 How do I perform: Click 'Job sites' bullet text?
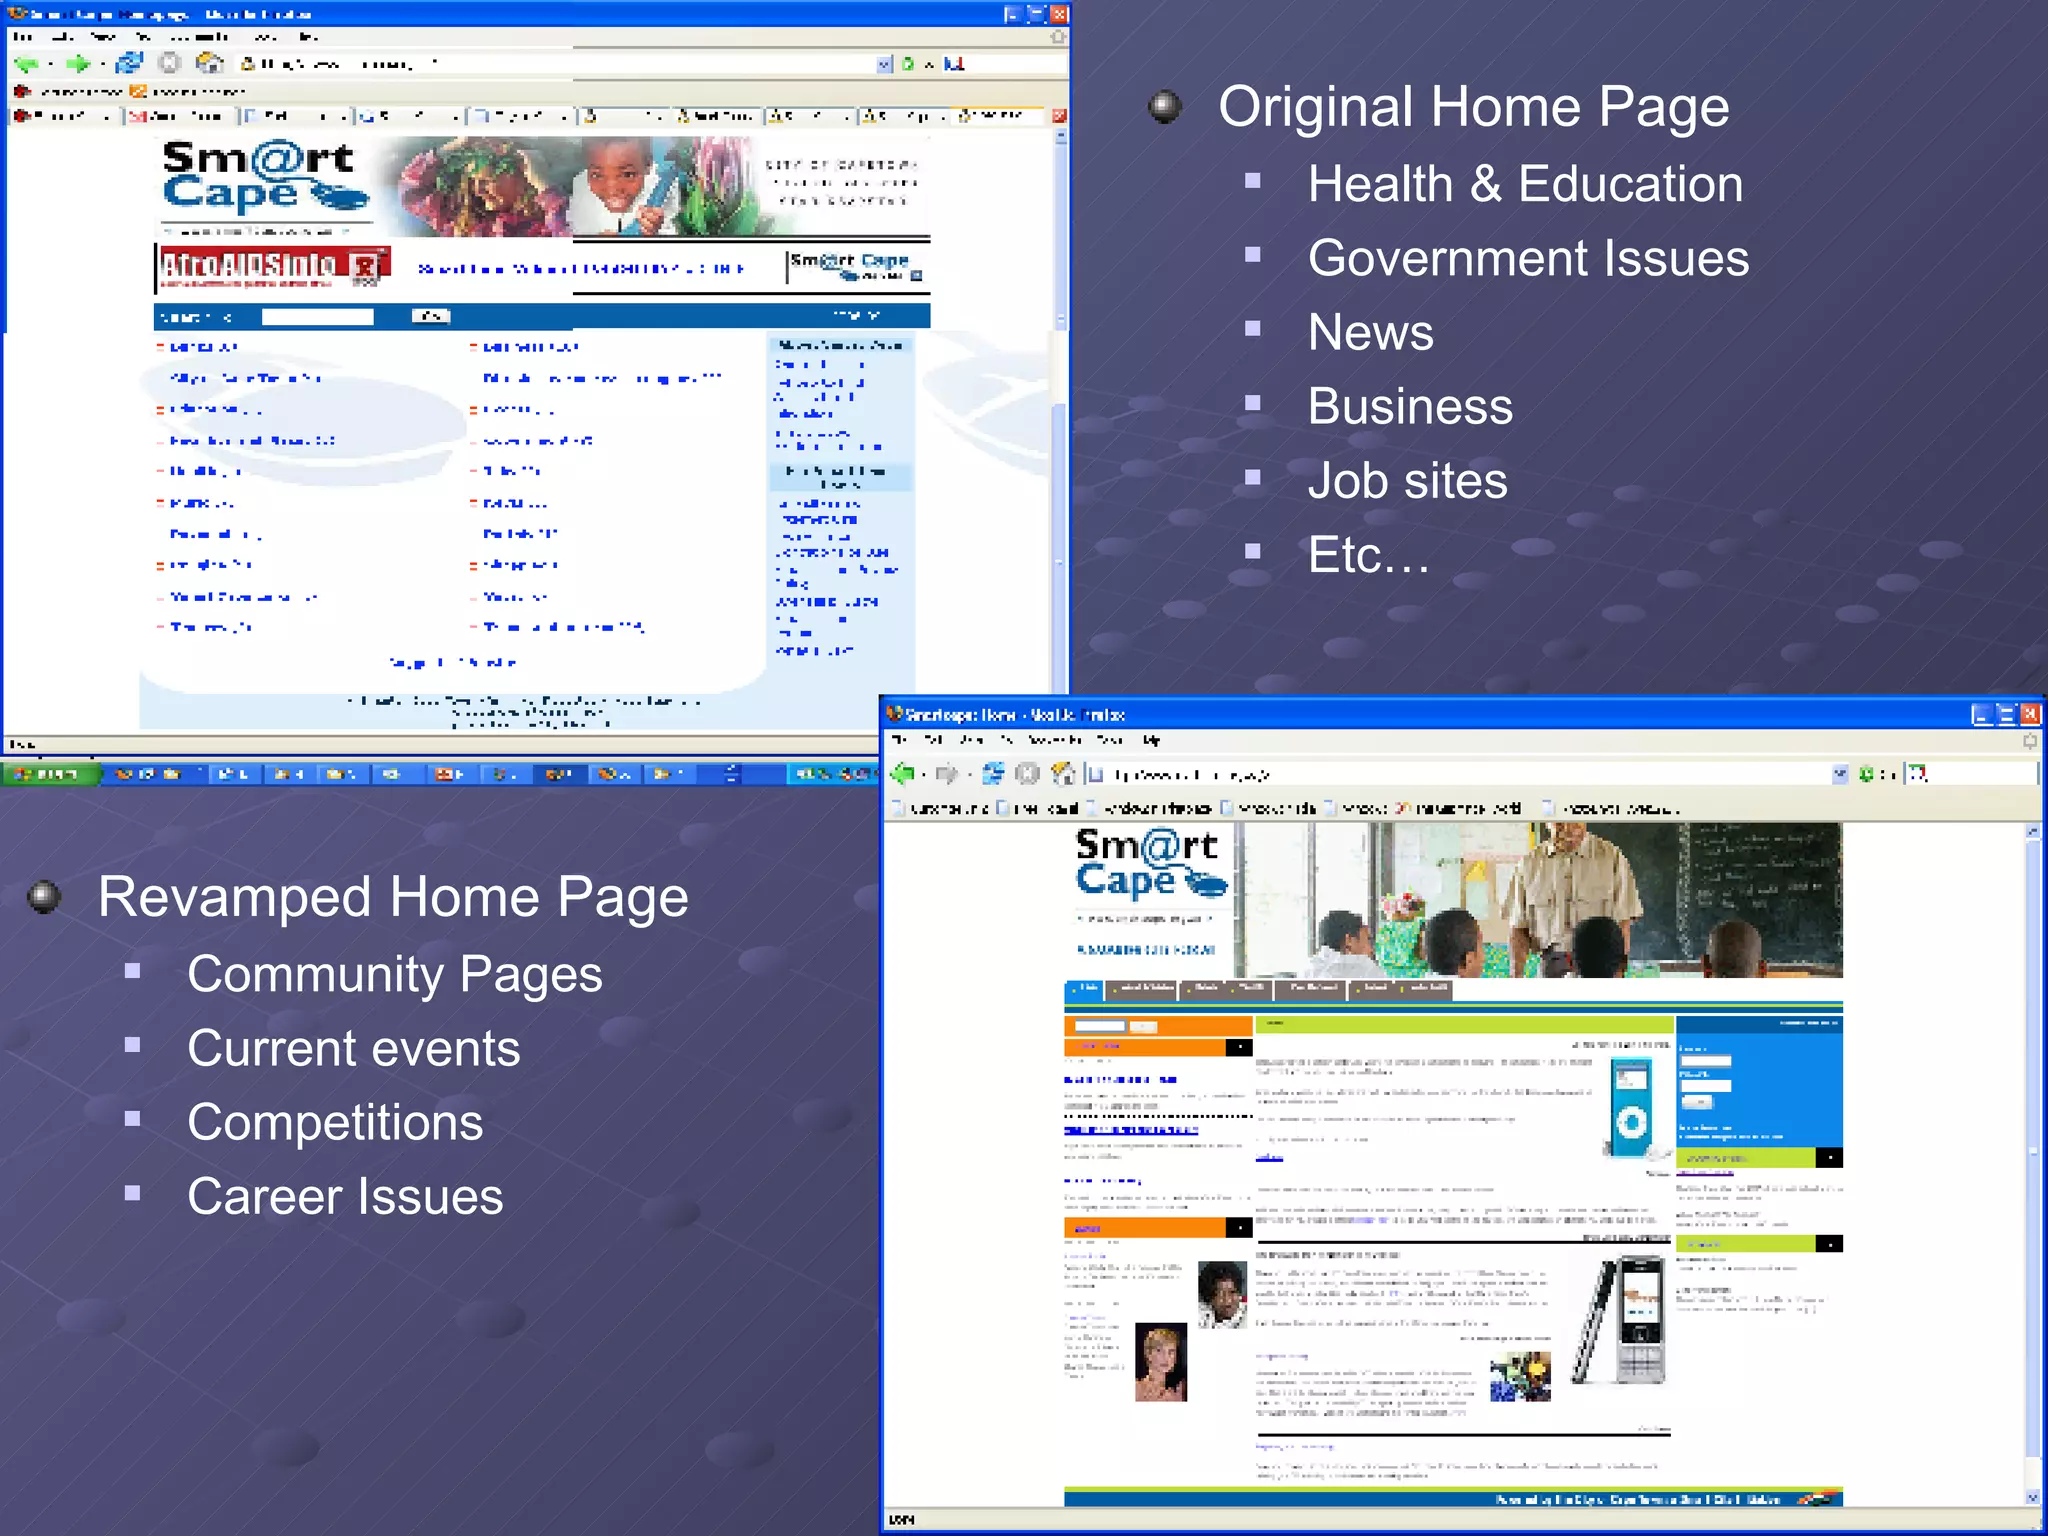point(1407,480)
